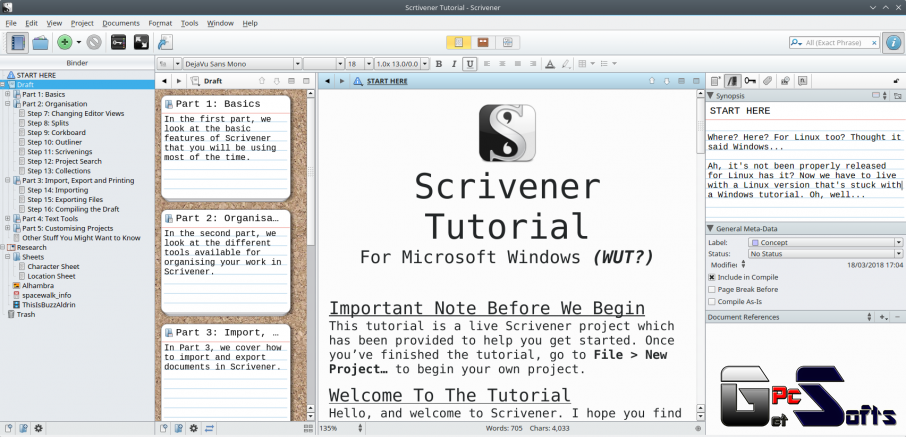This screenshot has height=437, width=906.
Task: Open Keywords inspector key icon
Action: [x=750, y=81]
